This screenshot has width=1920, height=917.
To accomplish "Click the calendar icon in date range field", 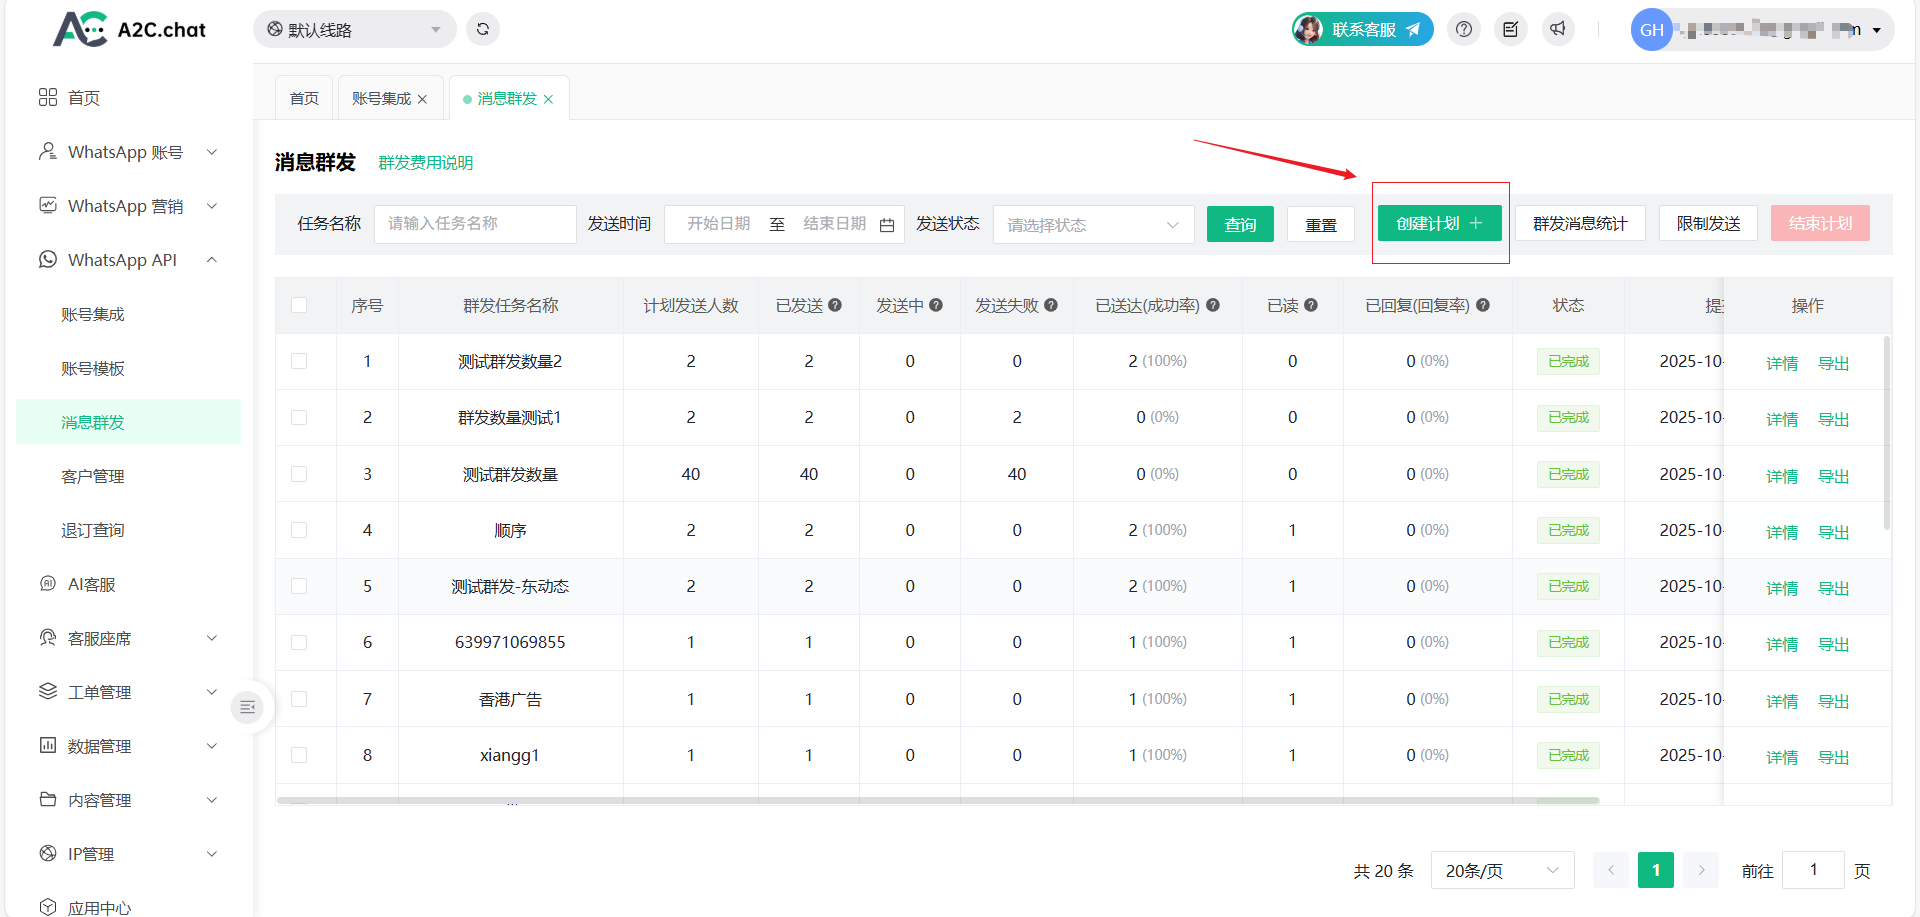I will tap(887, 225).
